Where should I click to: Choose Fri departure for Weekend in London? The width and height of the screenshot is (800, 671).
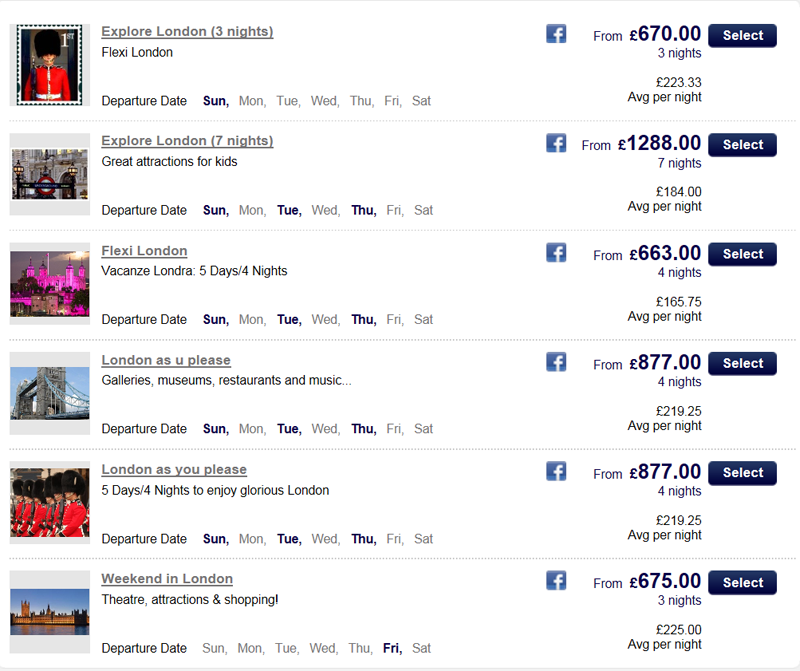pos(392,648)
